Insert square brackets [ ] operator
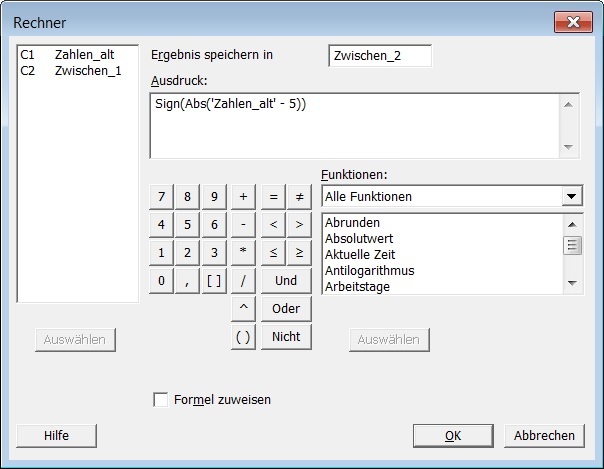 click(214, 281)
